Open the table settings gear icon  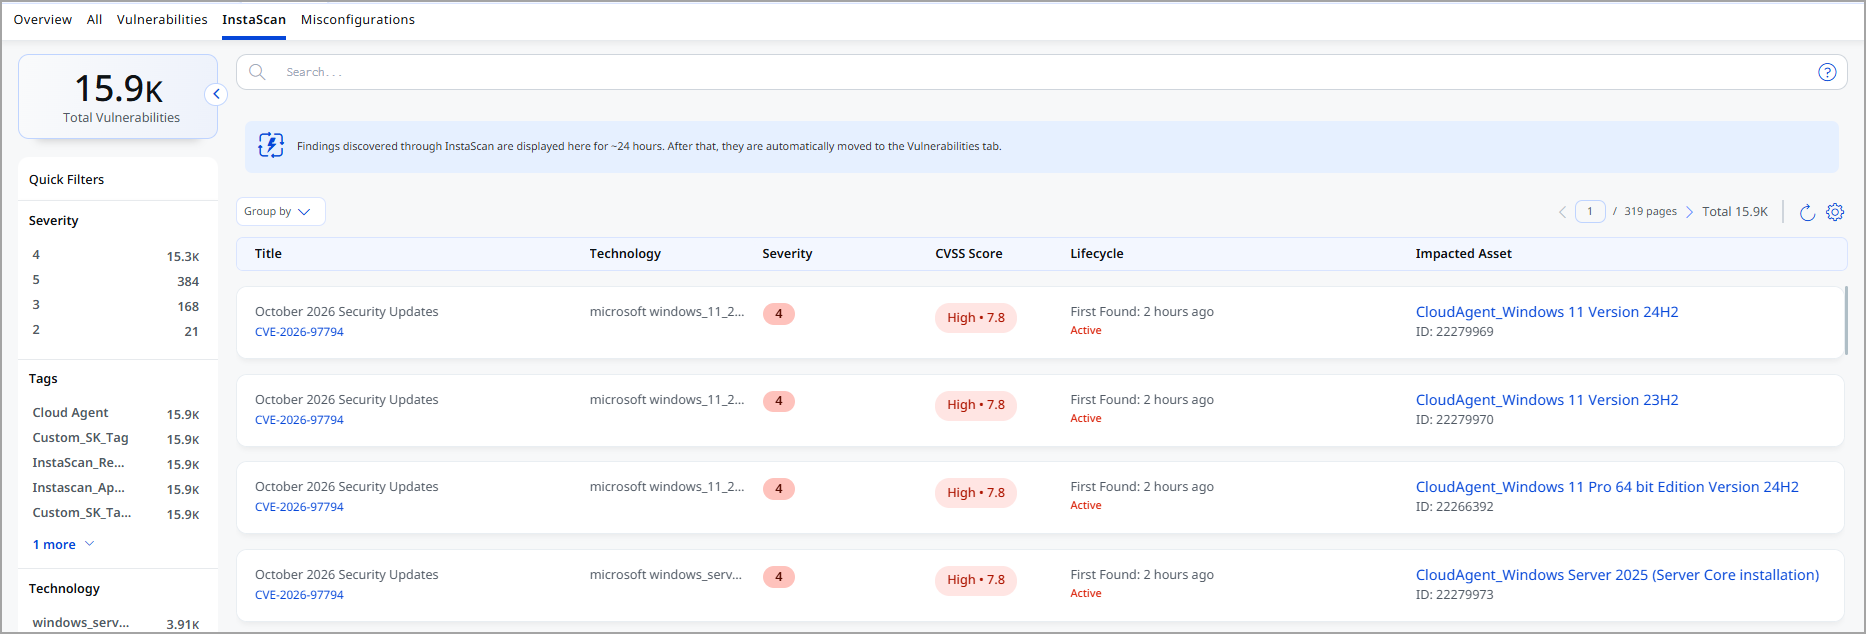point(1835,212)
